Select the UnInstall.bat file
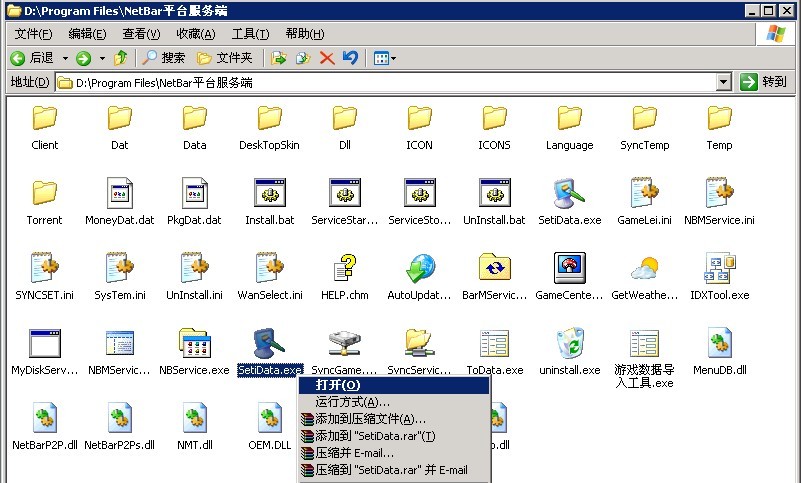This screenshot has width=801, height=483. click(494, 201)
